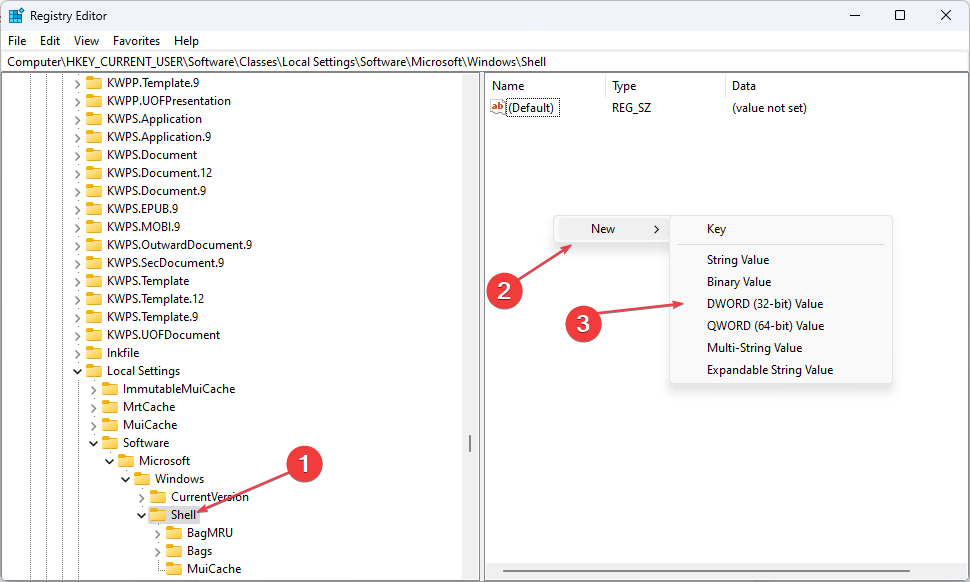Collapse the Windows key
970x582 pixels.
pyautogui.click(x=126, y=479)
